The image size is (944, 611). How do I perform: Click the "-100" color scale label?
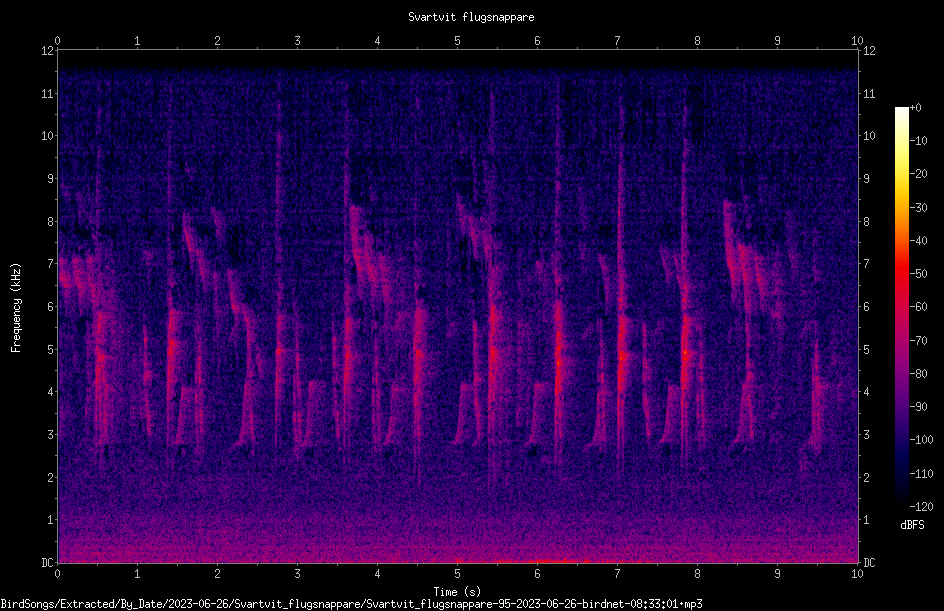point(921,439)
